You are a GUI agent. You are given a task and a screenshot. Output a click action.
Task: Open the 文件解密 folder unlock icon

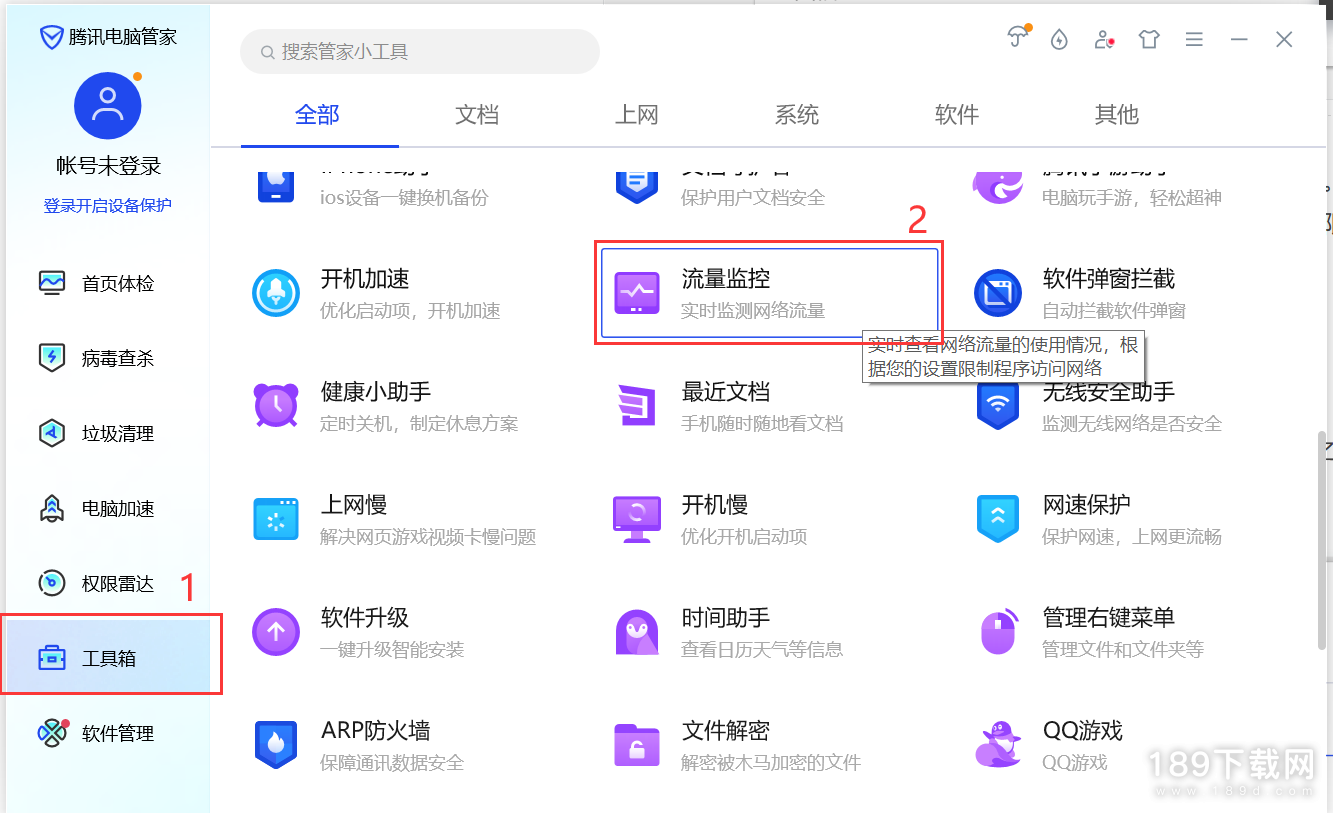(637, 744)
